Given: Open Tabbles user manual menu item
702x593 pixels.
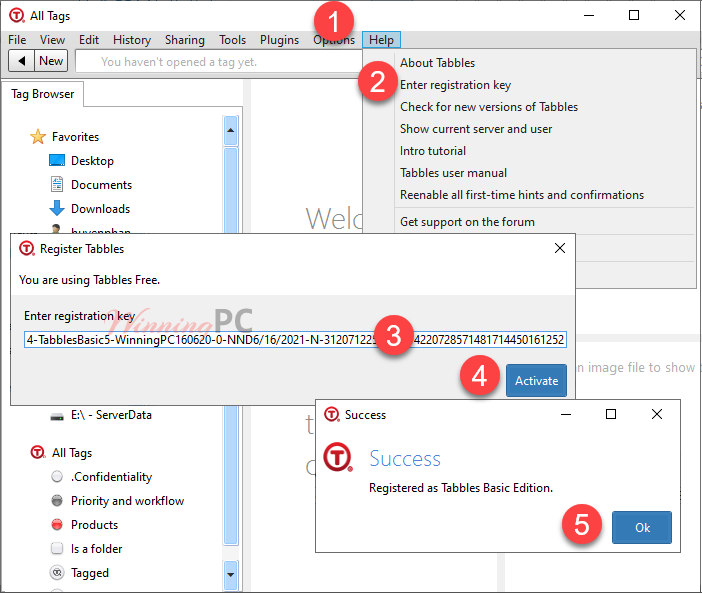Looking at the screenshot, I should [x=454, y=173].
